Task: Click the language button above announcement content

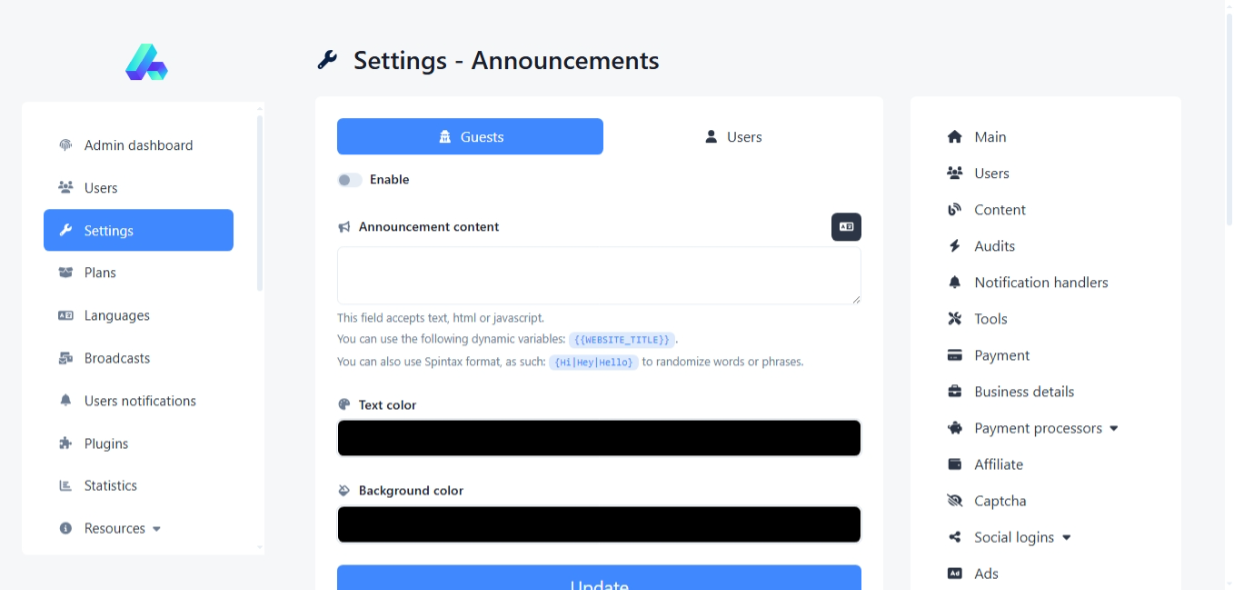Action: click(846, 227)
